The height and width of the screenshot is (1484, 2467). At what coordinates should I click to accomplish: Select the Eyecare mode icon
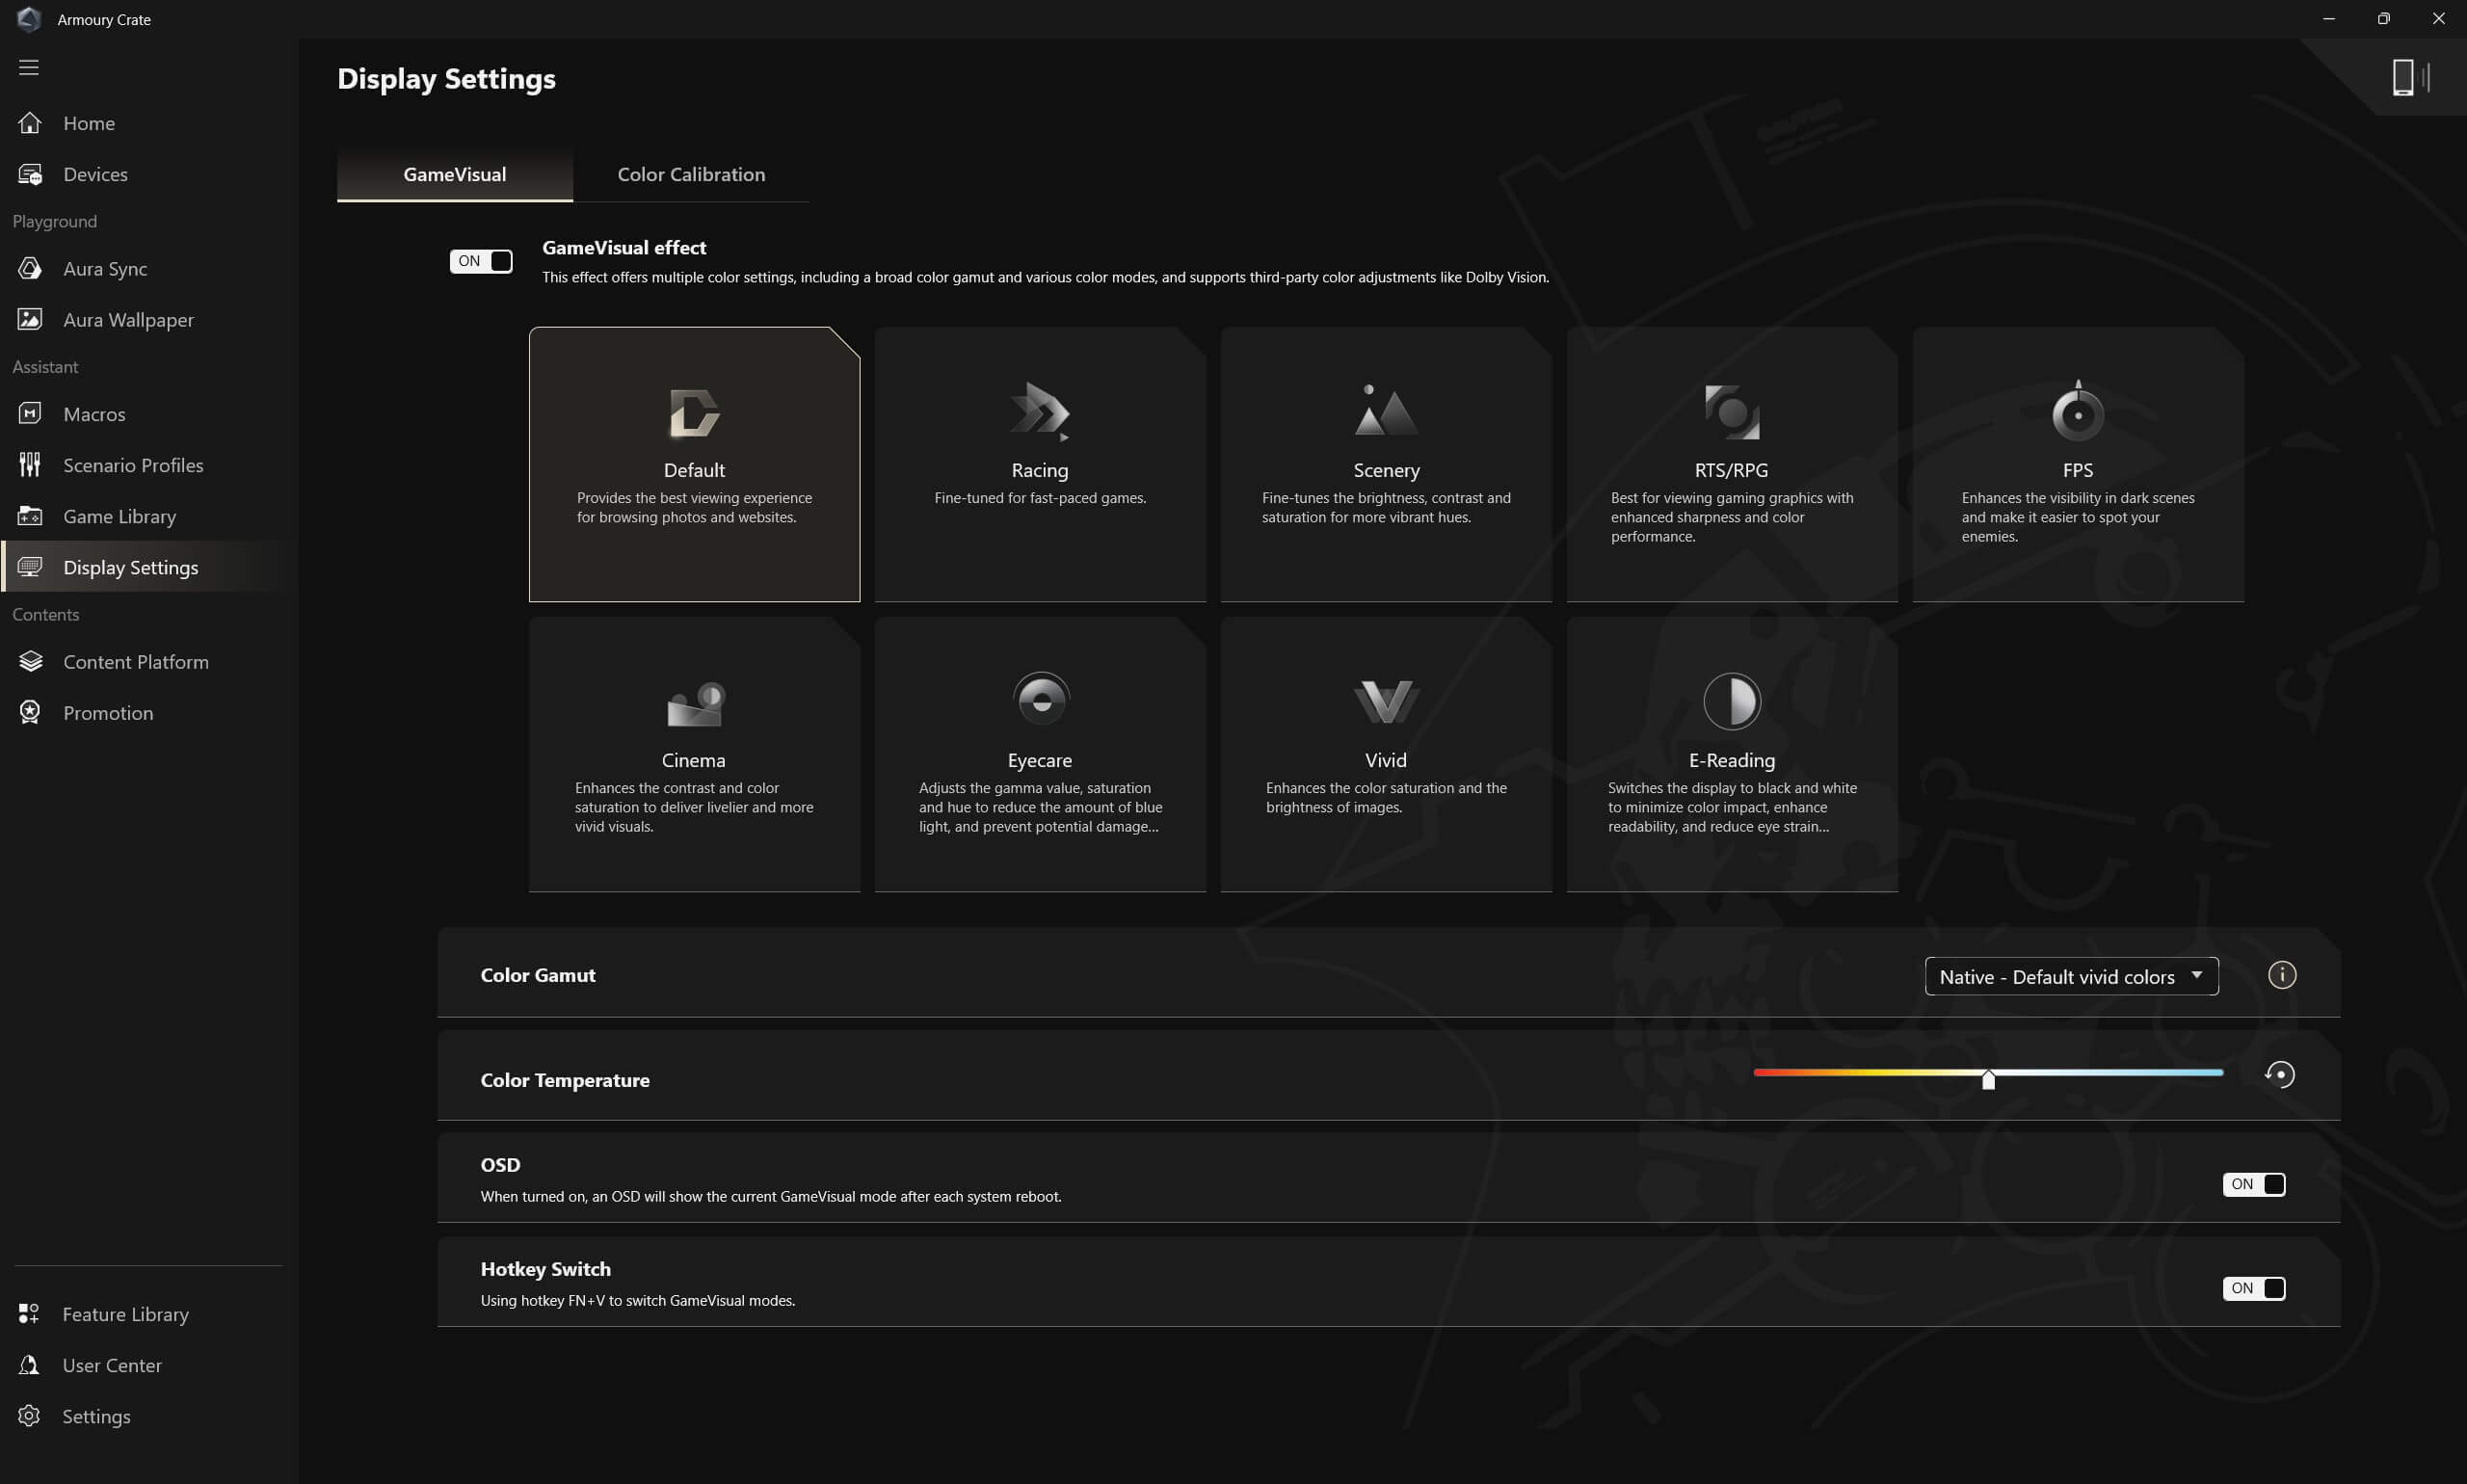[x=1040, y=700]
